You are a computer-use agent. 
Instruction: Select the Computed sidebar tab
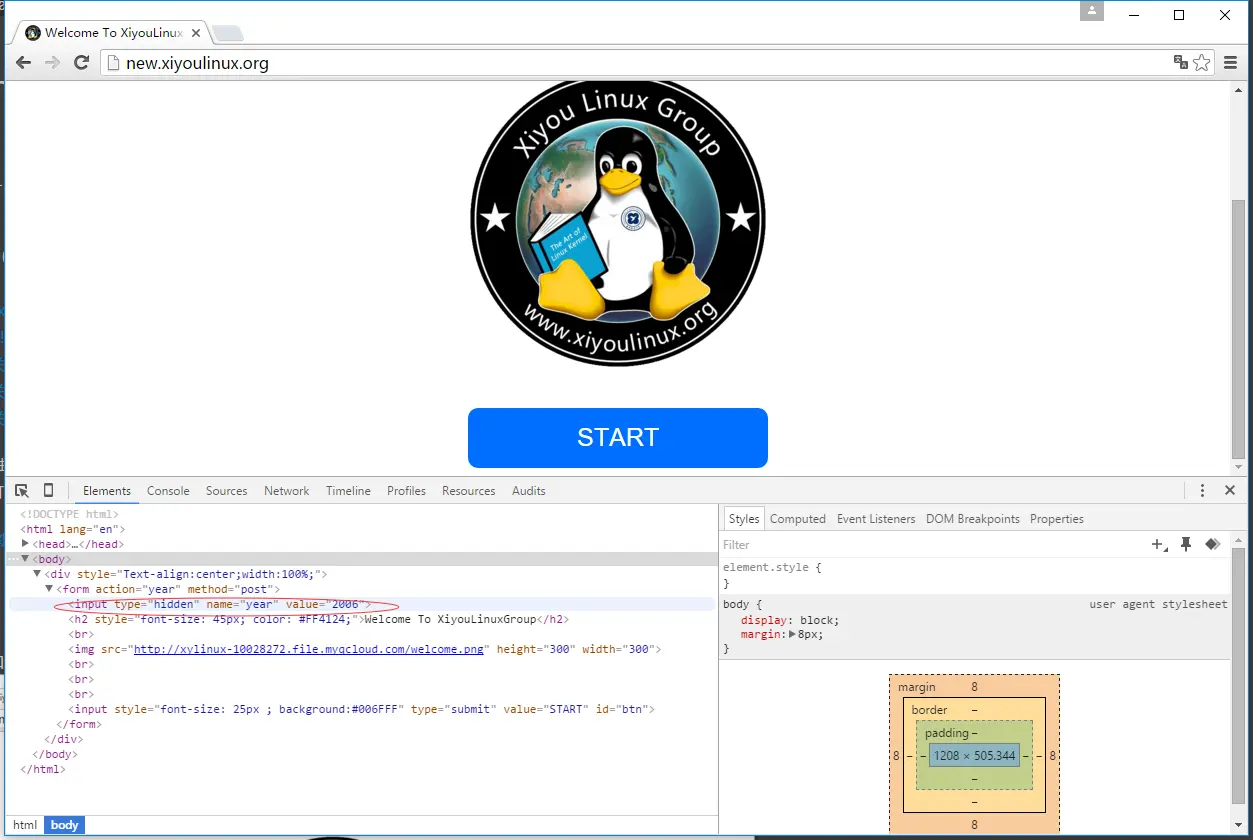click(798, 518)
